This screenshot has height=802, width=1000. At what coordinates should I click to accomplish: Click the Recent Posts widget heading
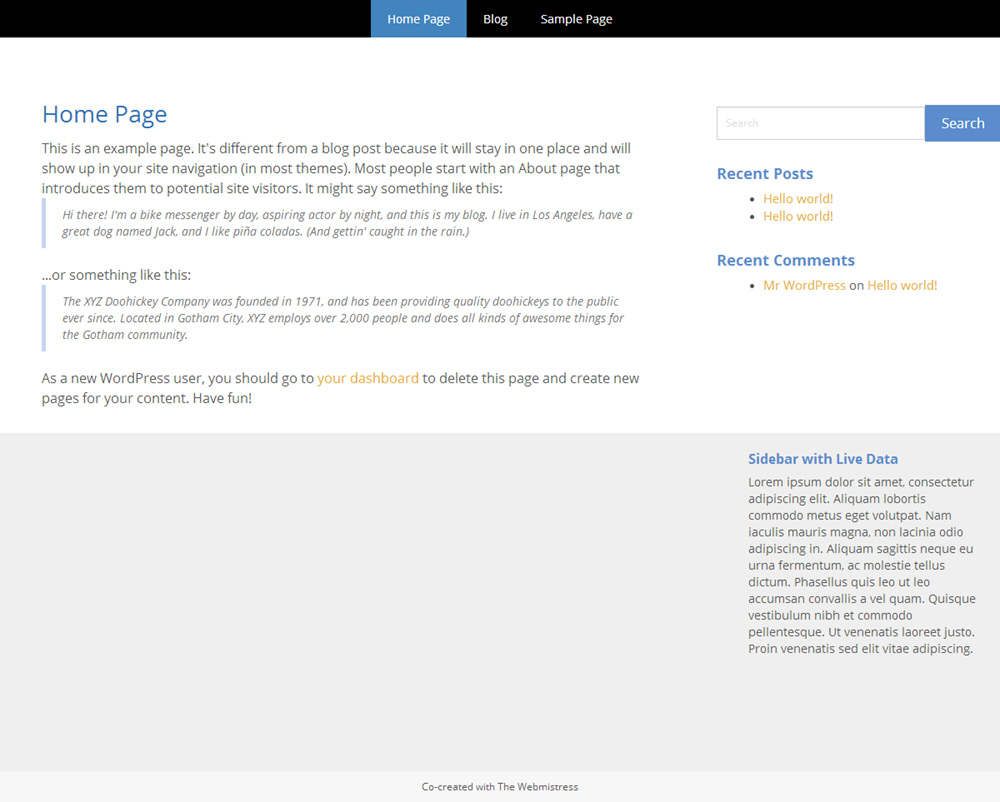point(764,174)
